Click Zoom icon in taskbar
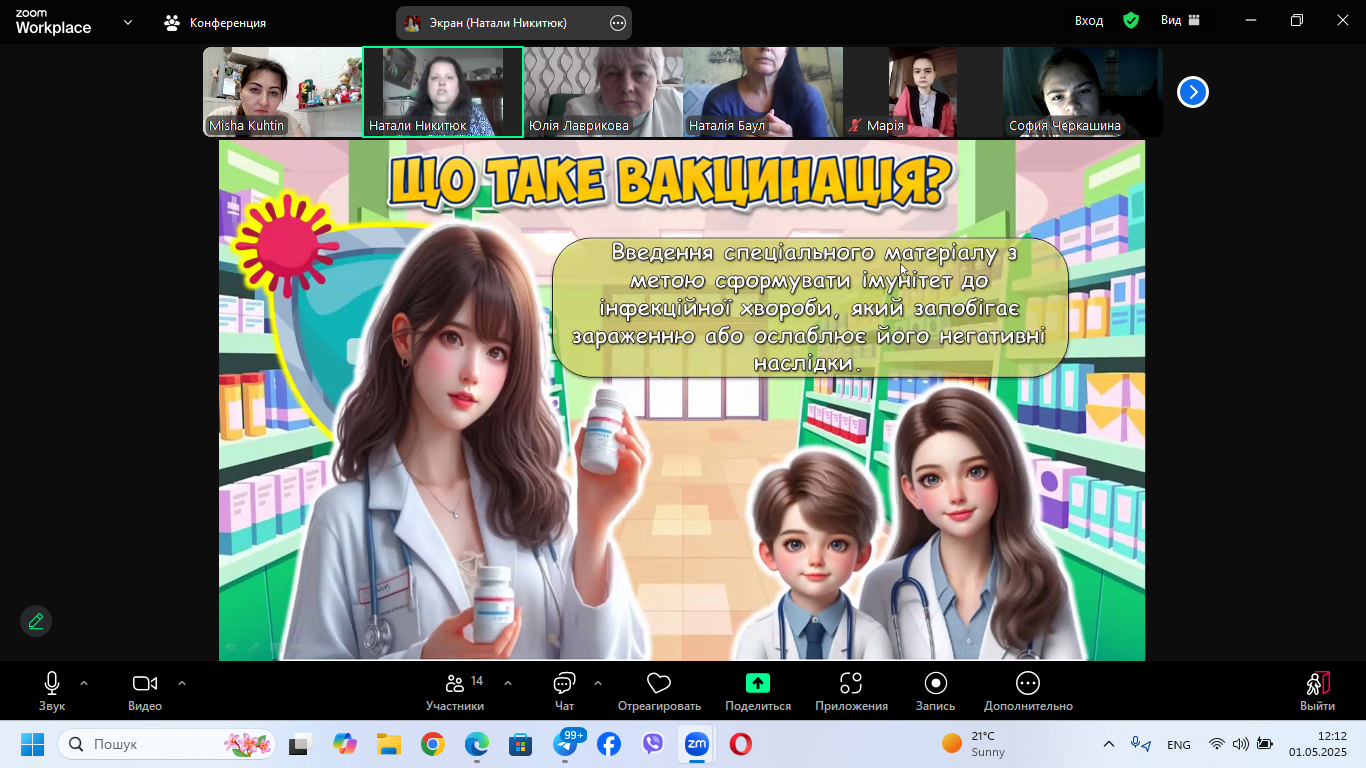1366x768 pixels. tap(696, 744)
